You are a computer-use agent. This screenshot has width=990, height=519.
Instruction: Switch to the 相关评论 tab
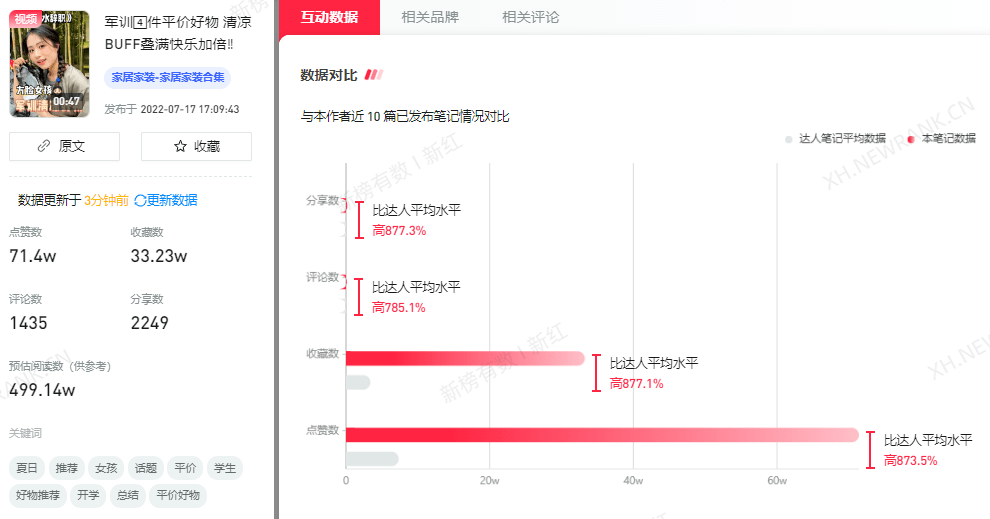[x=530, y=17]
